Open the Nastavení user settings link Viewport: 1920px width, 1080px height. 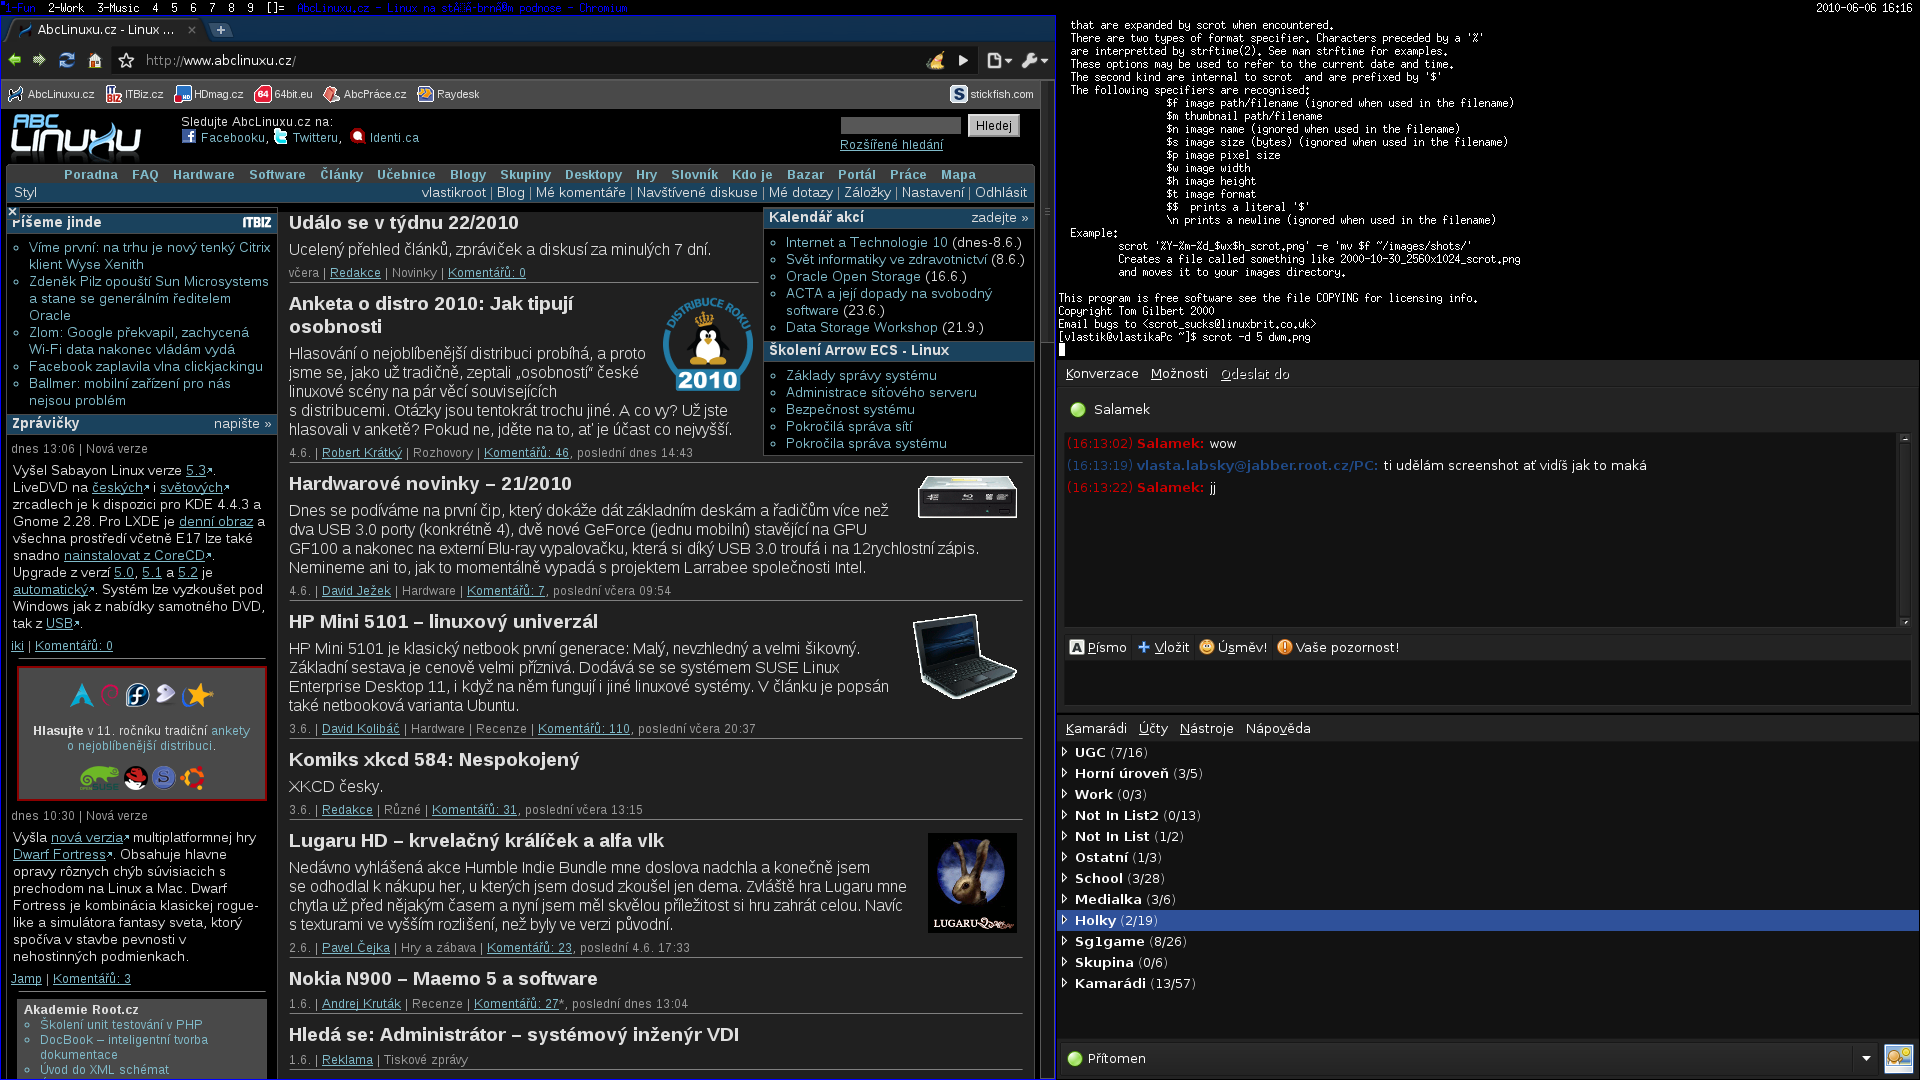tap(933, 192)
